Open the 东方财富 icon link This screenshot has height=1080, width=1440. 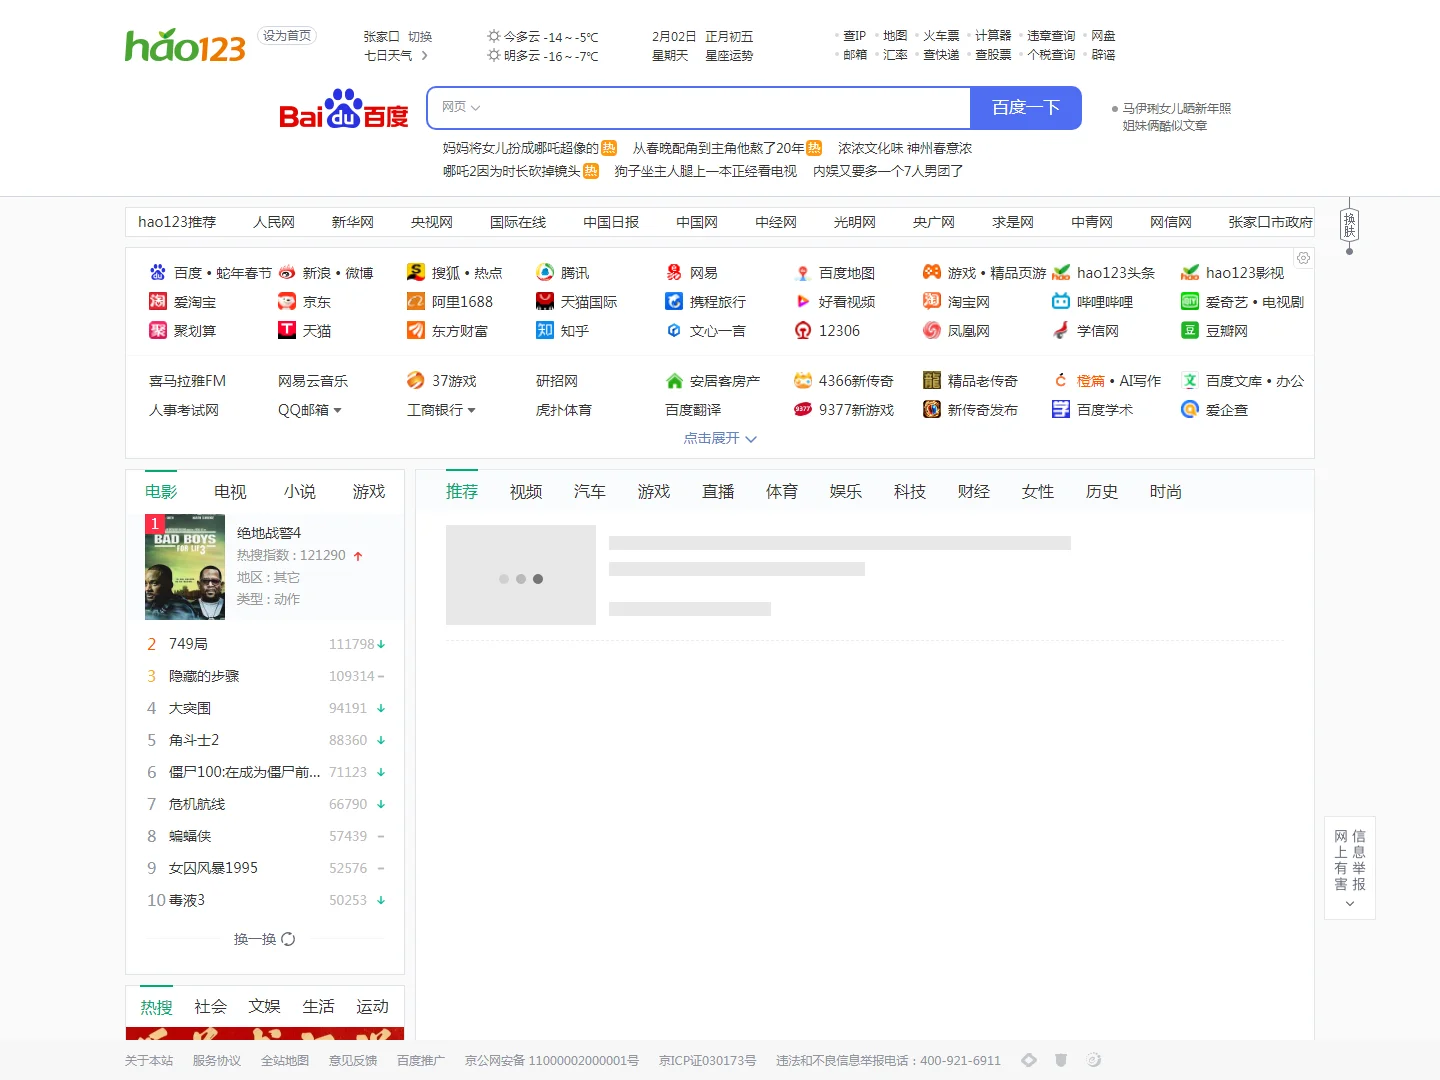(416, 330)
